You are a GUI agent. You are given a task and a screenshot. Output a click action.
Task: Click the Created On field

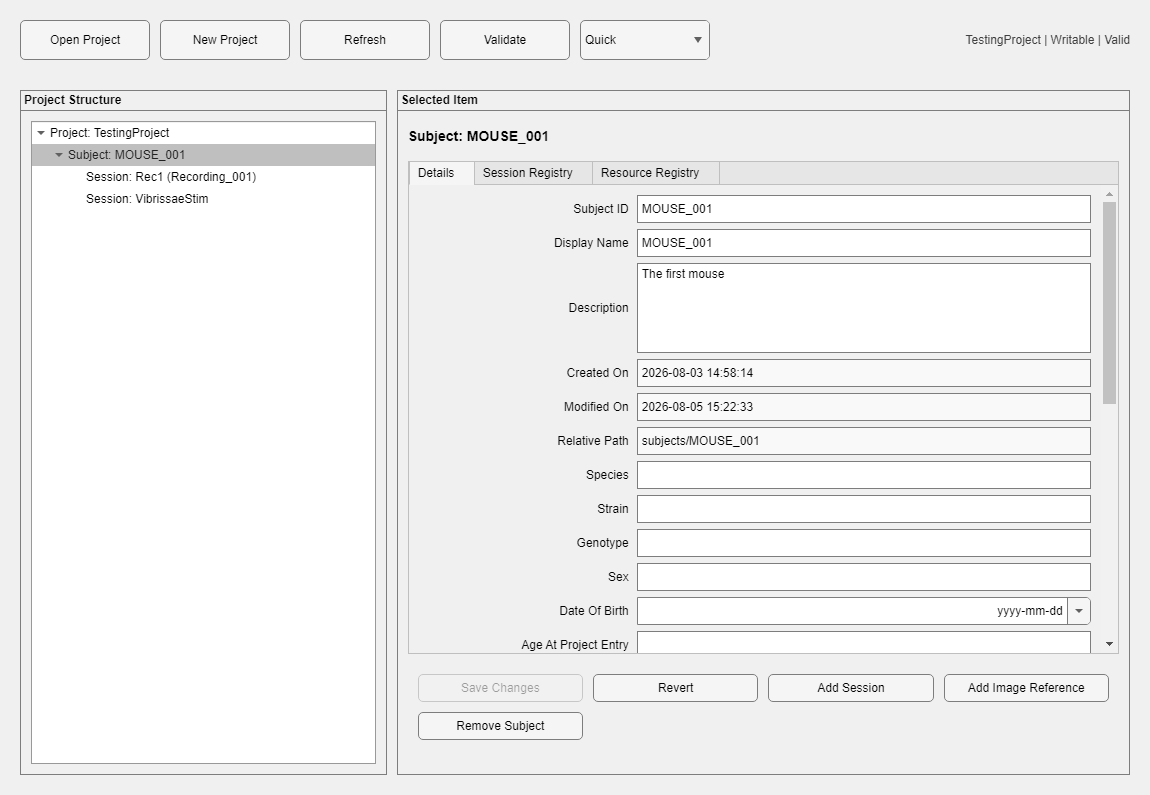[863, 373]
